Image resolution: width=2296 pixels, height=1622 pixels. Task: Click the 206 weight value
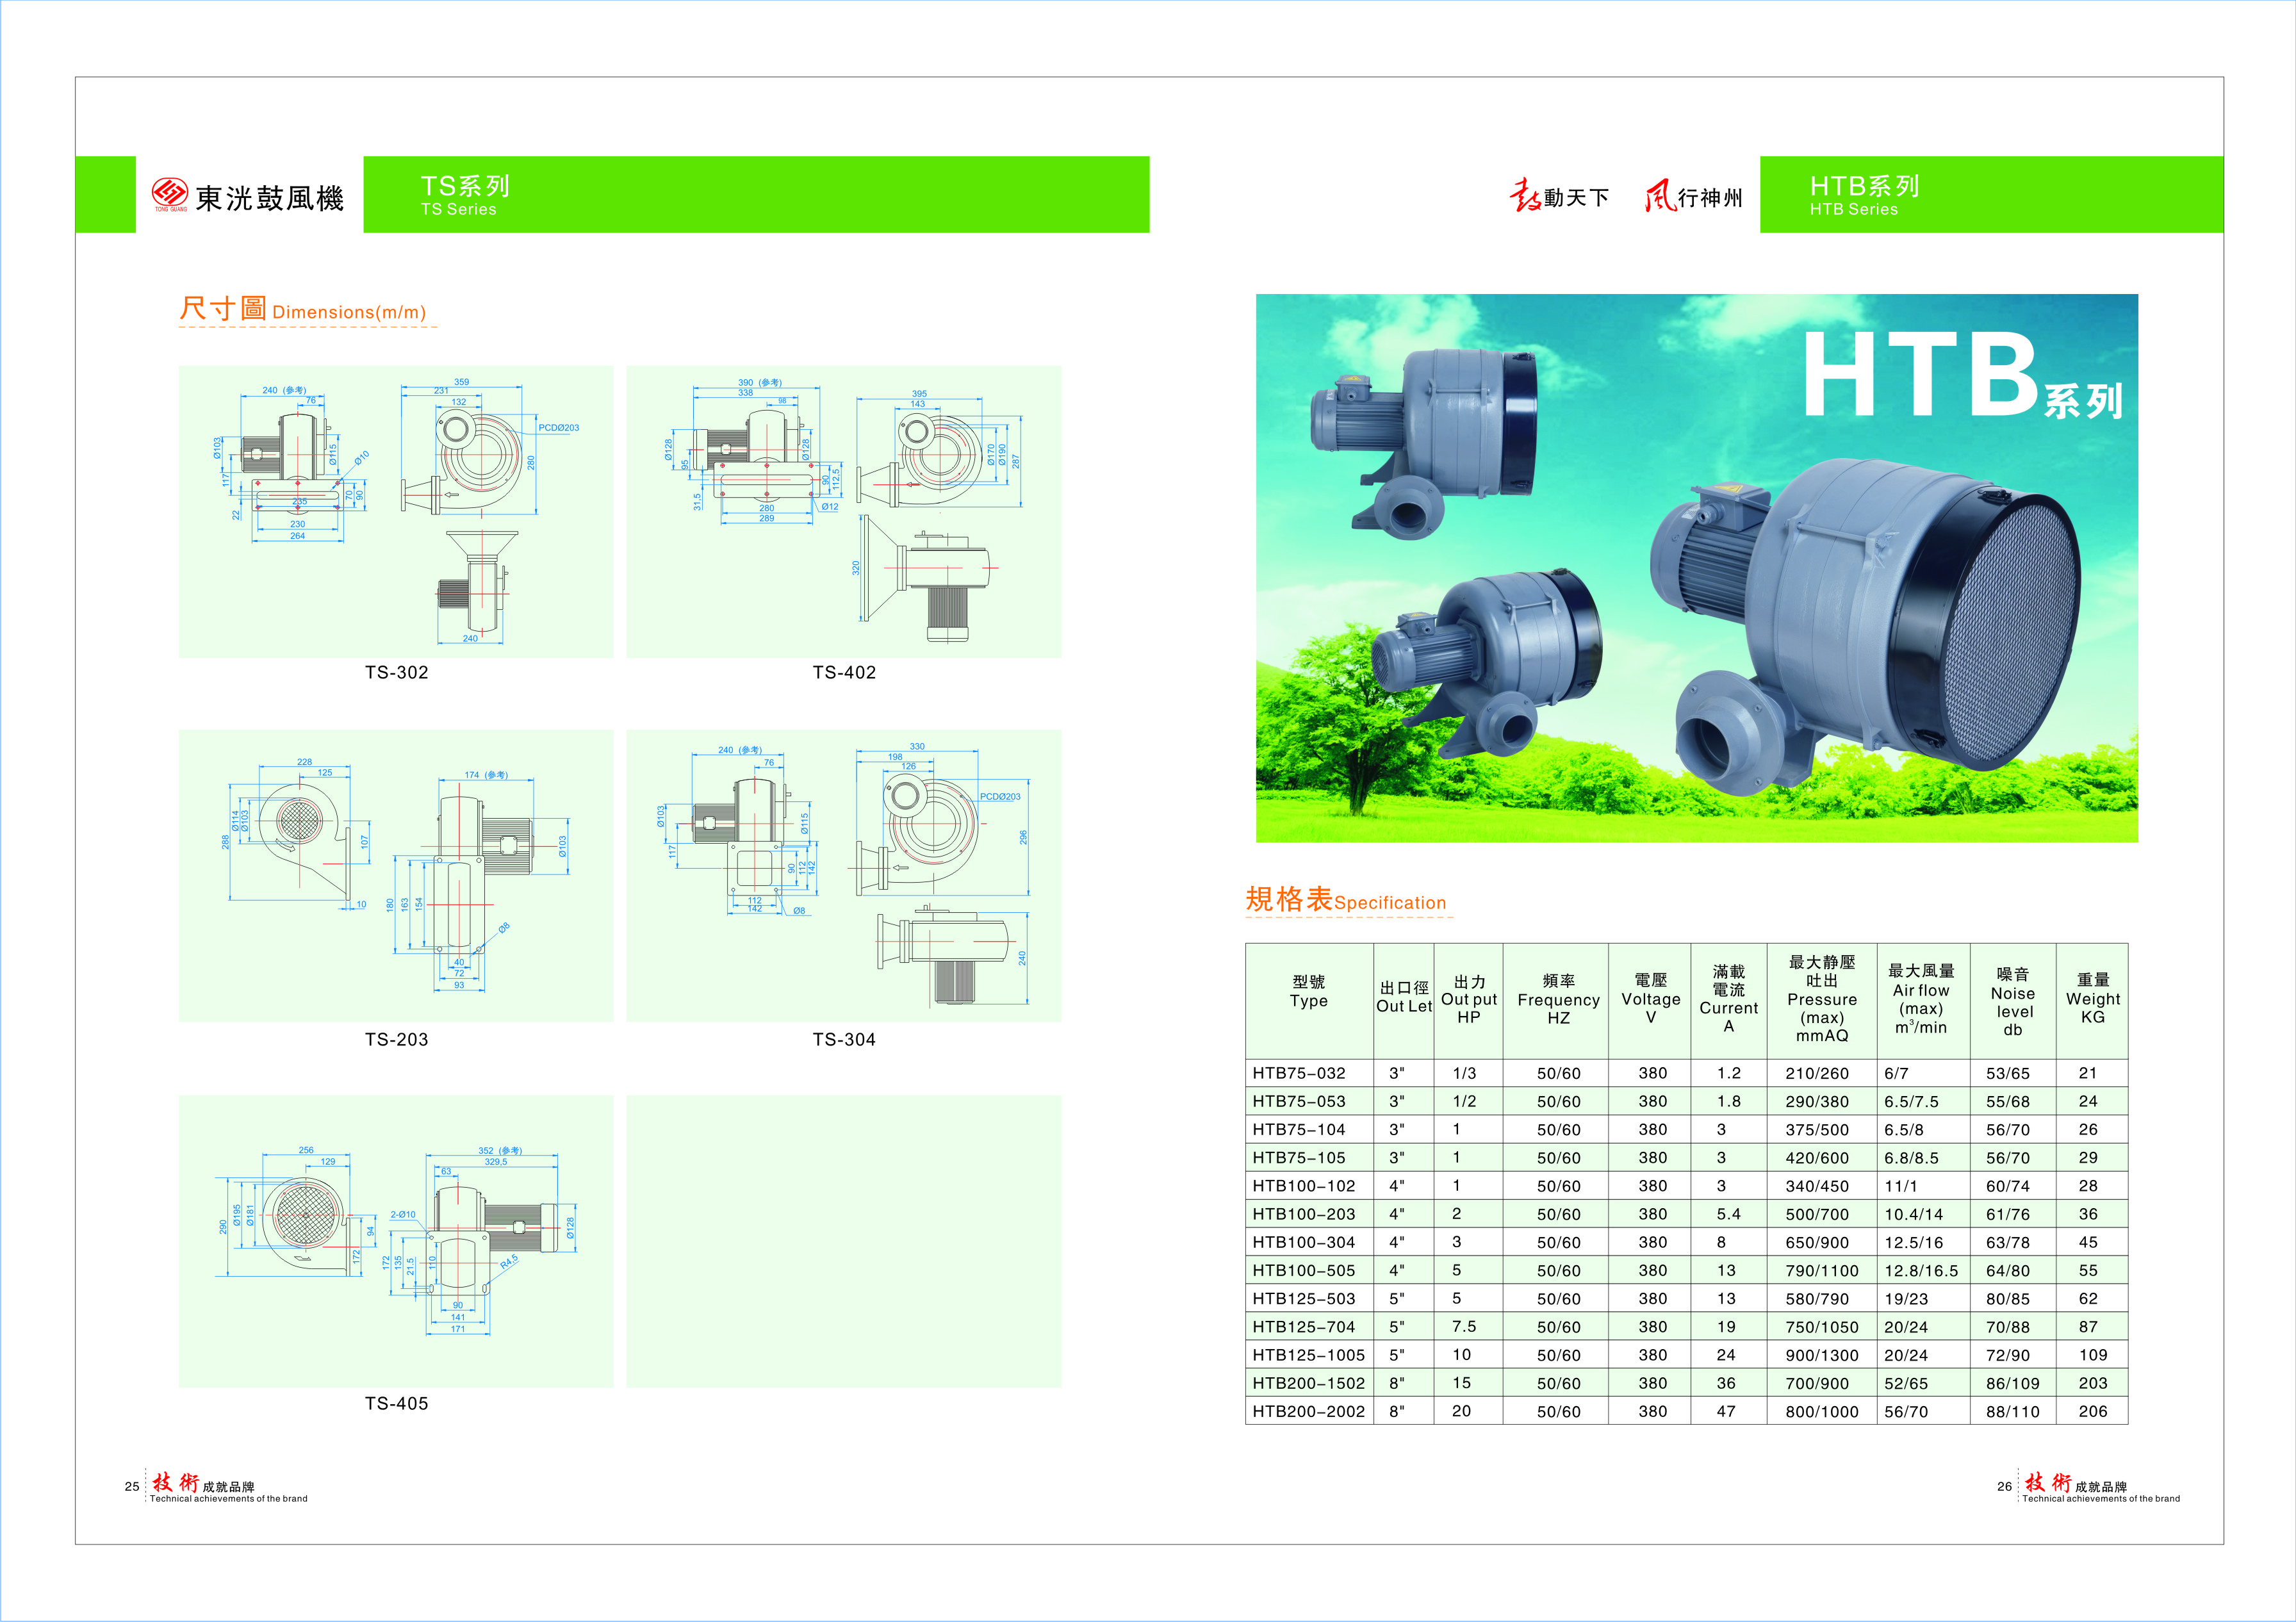[2092, 1411]
